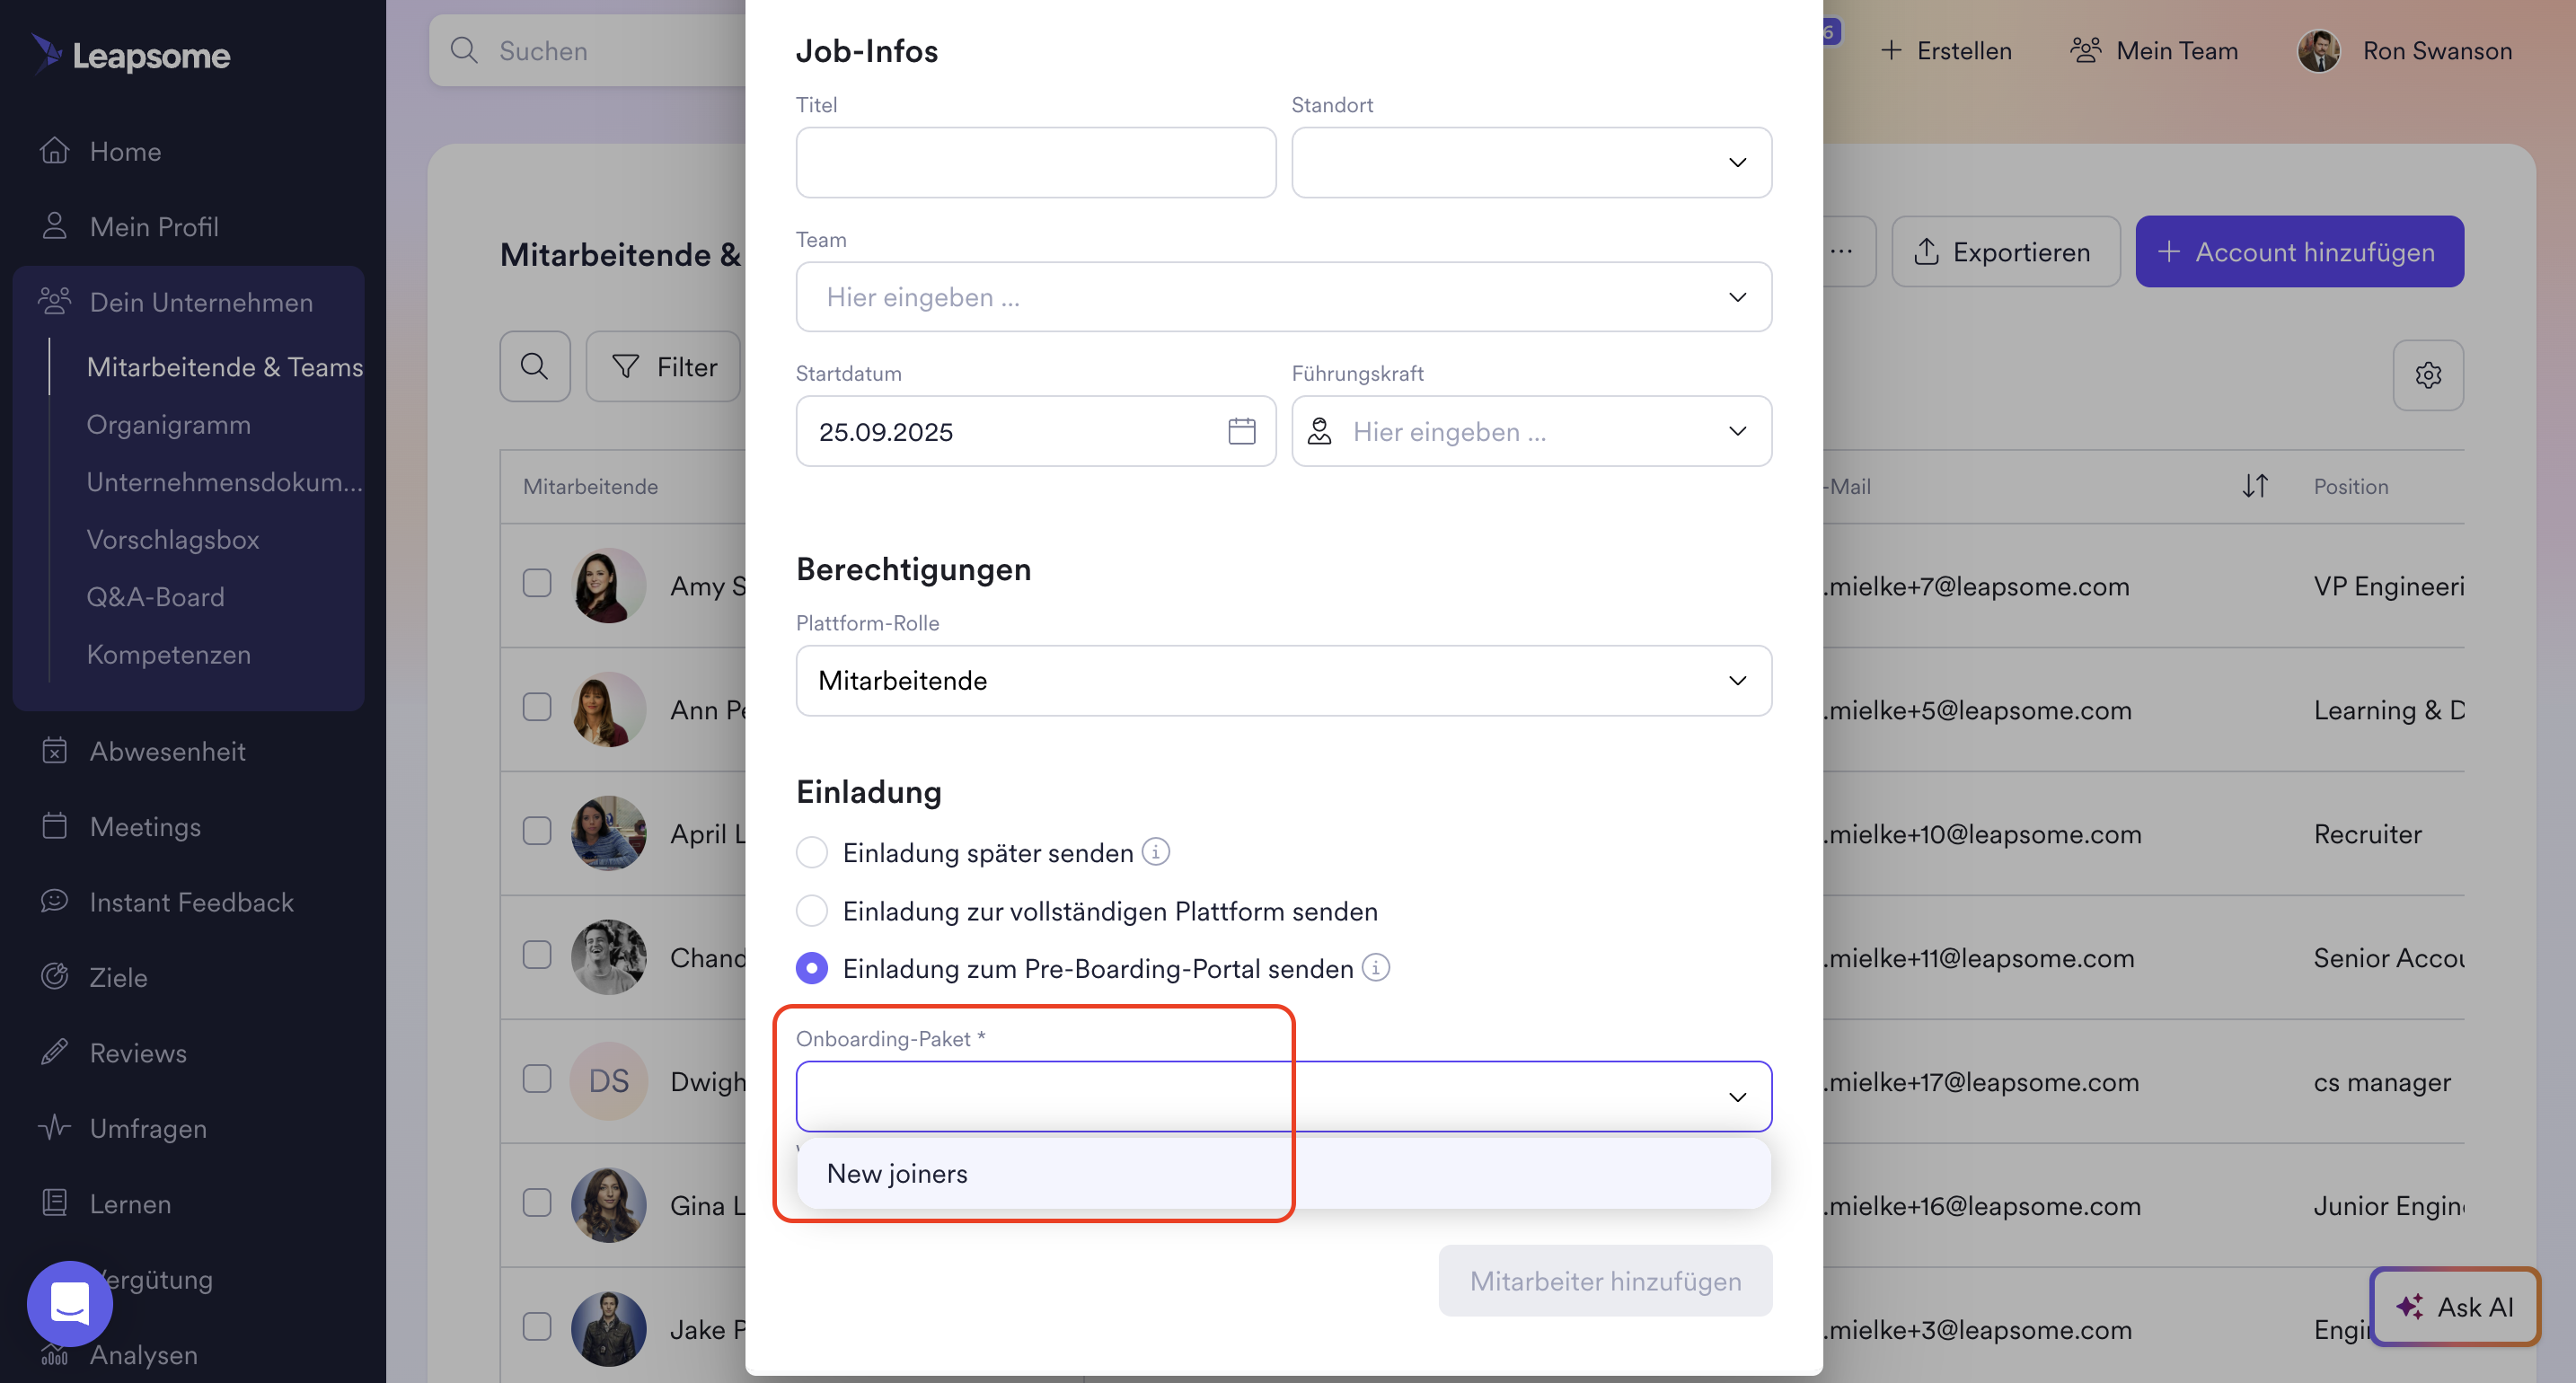The width and height of the screenshot is (2576, 1383).
Task: Click the info icon beside Pre-Boarding-Portal option
Action: click(1376, 968)
